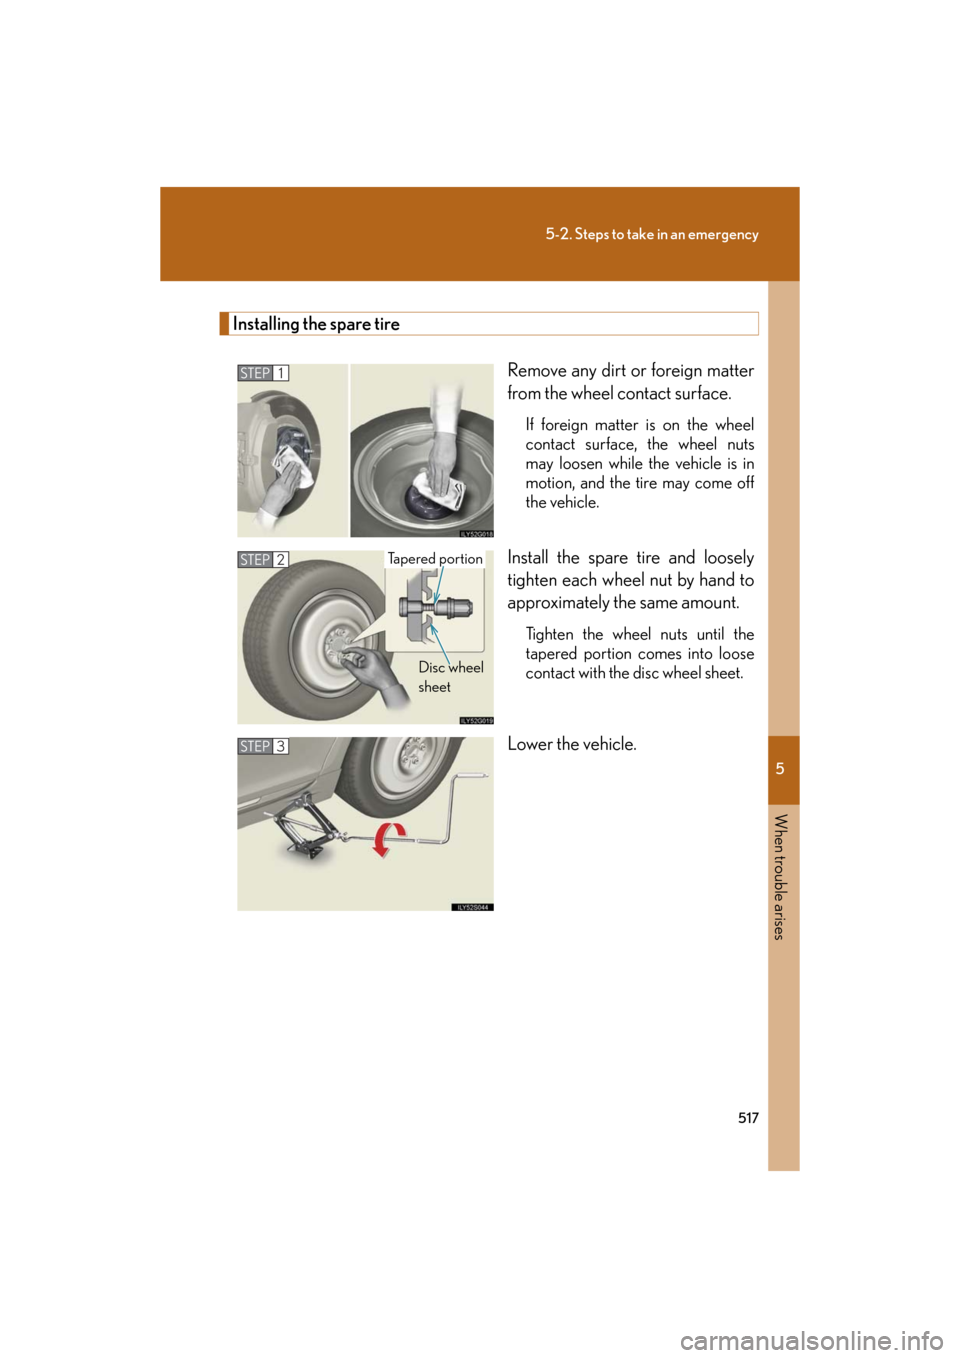Click the STEP 3 label badge
This screenshot has height=1358, width=960.
263,746
